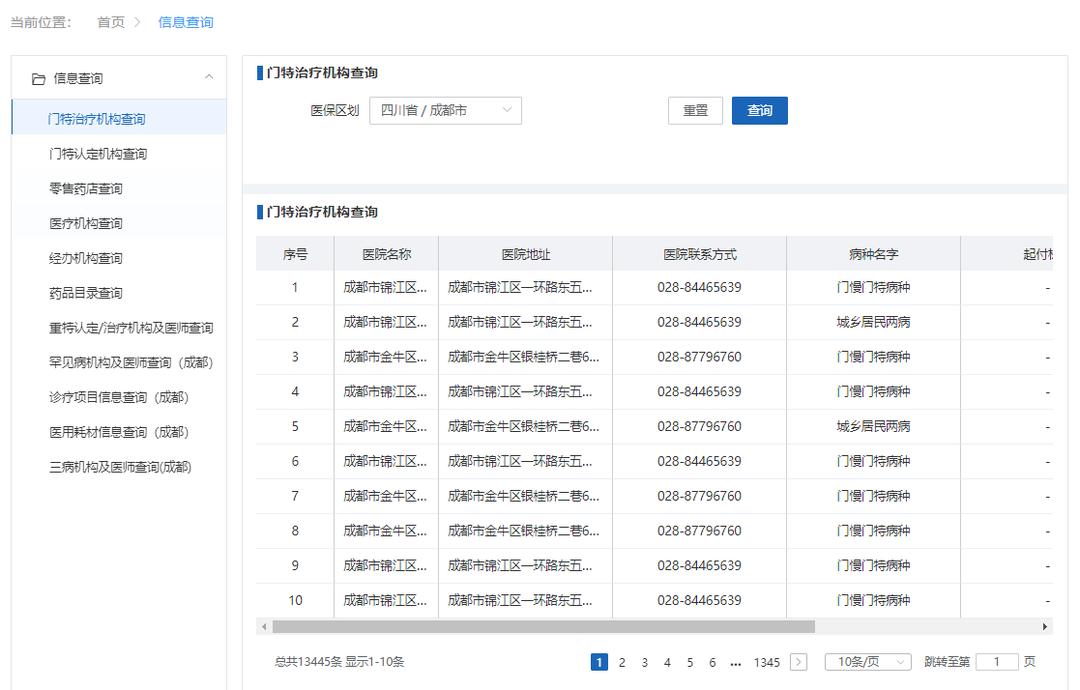Click the 重置 reset button

point(695,111)
